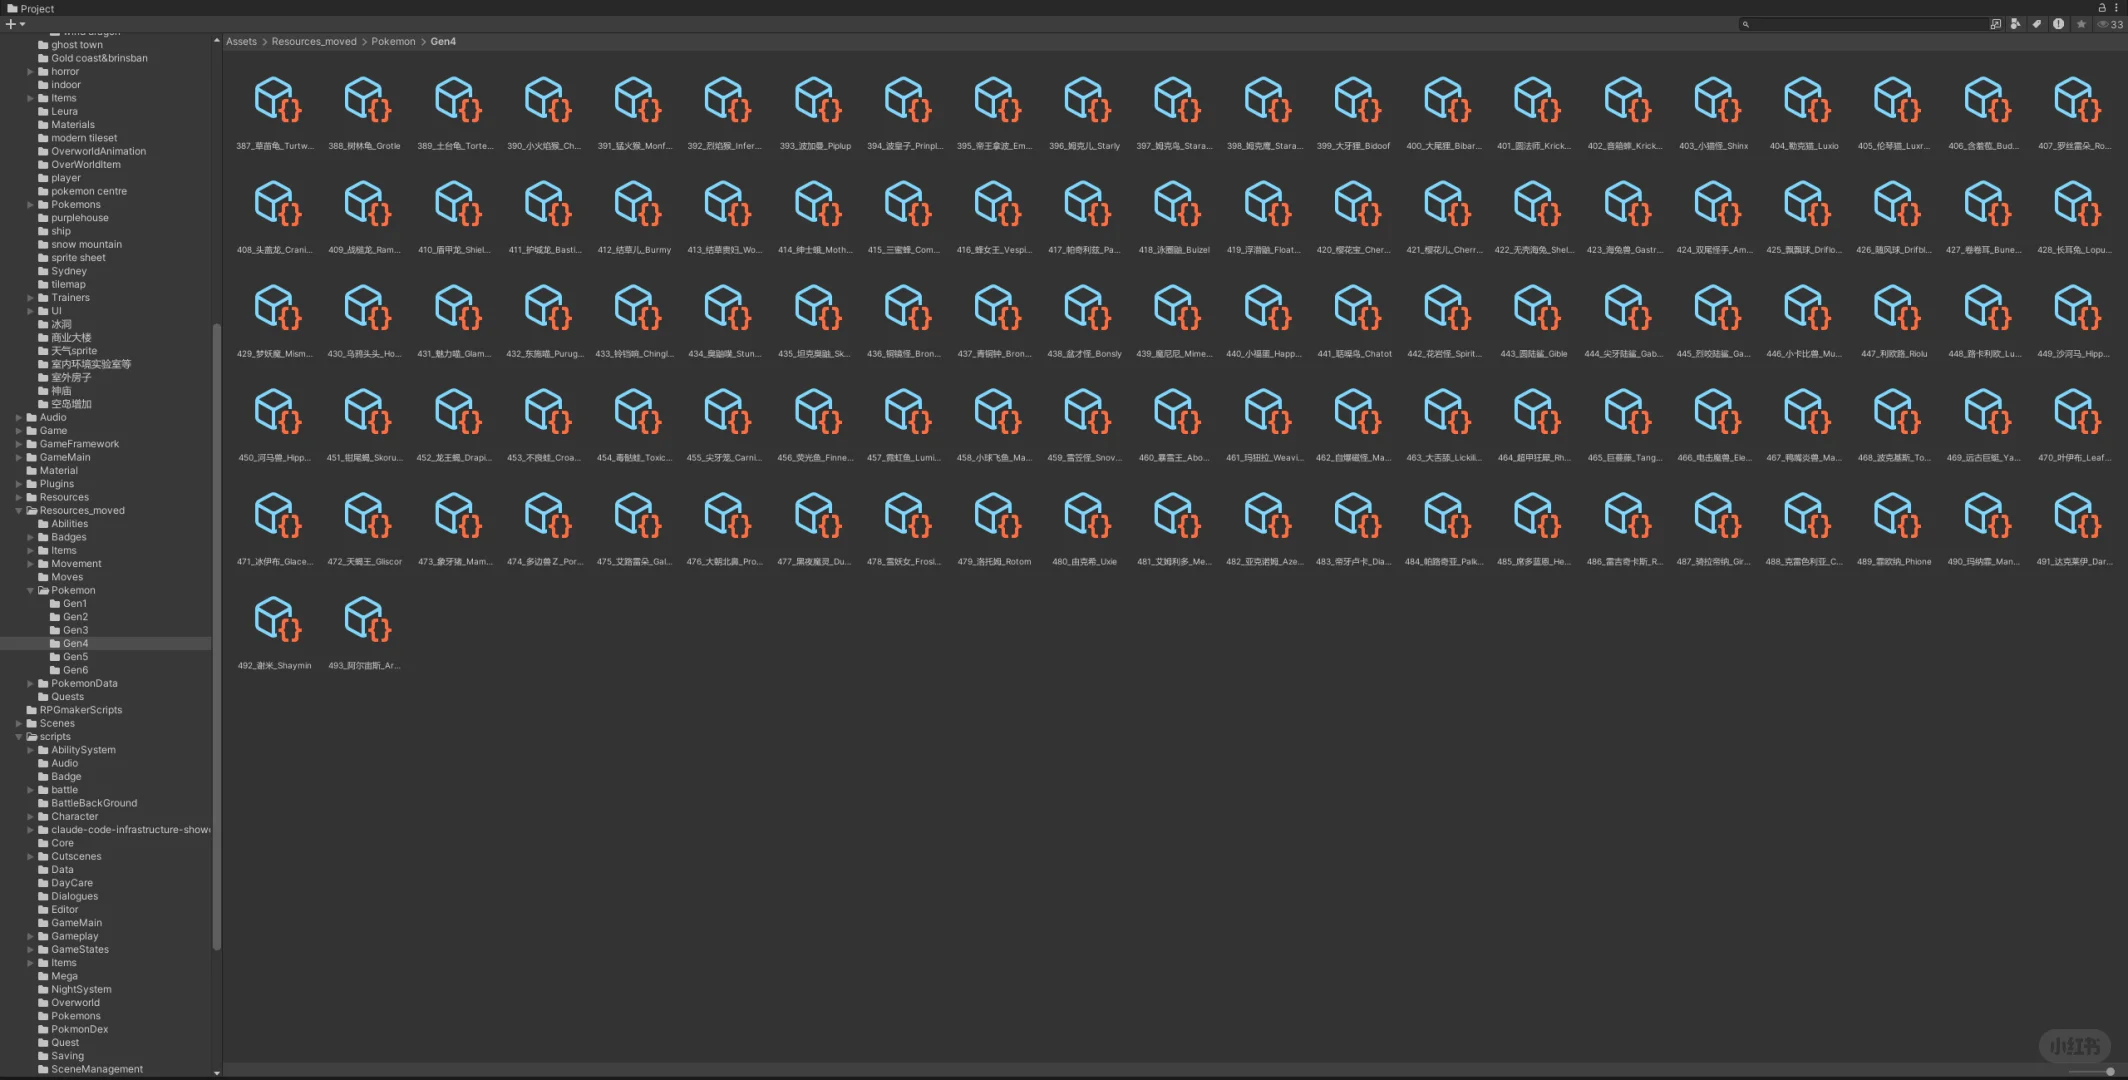Viewport: 2128px width, 1080px height.
Task: Select the Gen5 folder in tree
Action: pos(75,657)
